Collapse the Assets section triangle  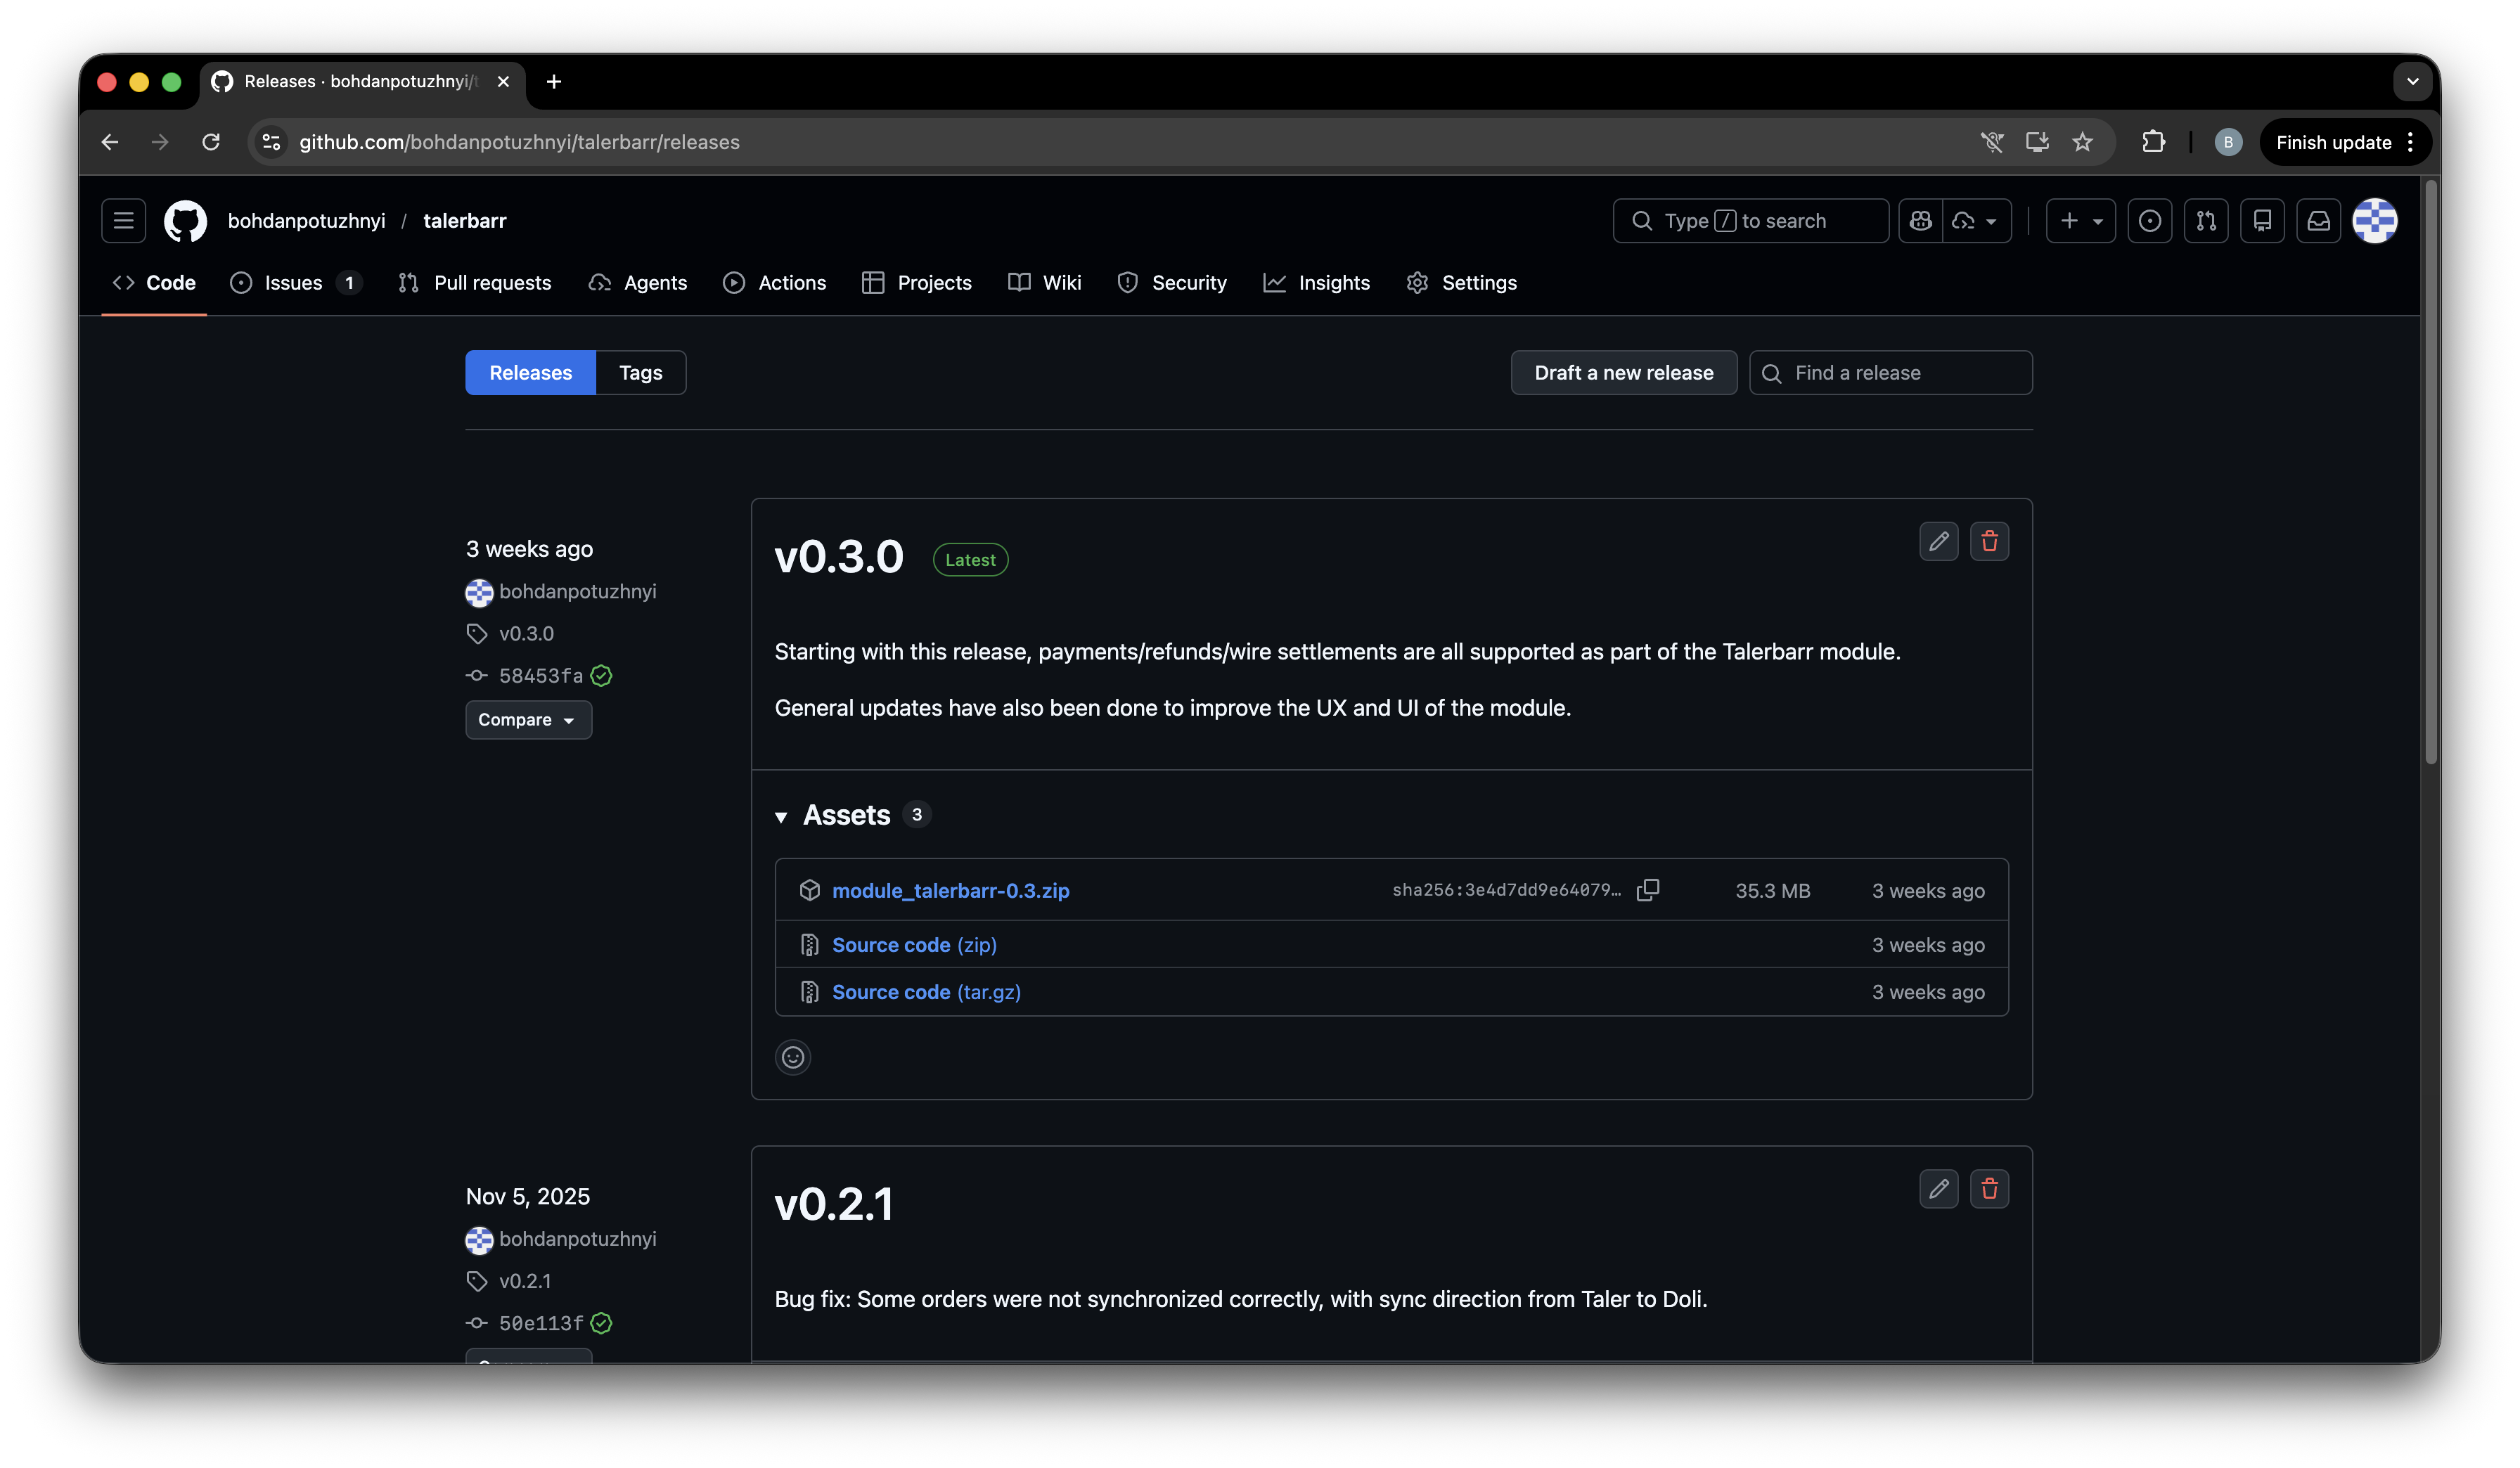(781, 817)
